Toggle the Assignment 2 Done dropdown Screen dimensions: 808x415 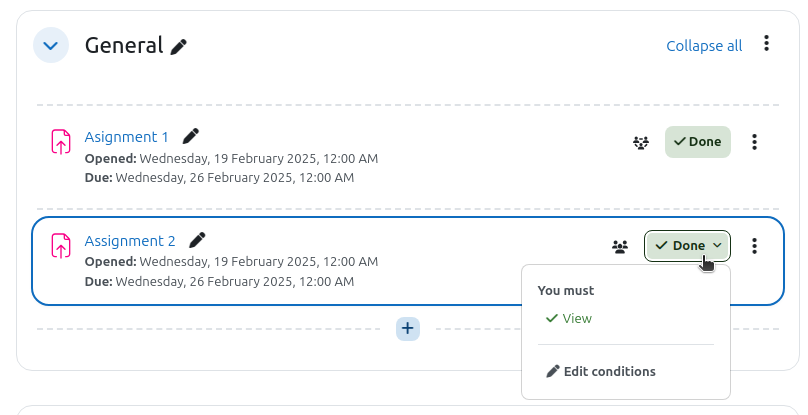[687, 246]
